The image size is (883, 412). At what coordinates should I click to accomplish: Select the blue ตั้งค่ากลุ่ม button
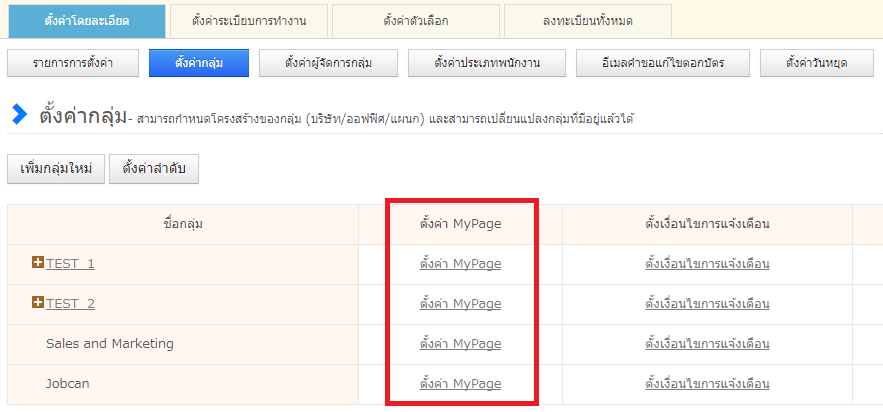pos(198,63)
